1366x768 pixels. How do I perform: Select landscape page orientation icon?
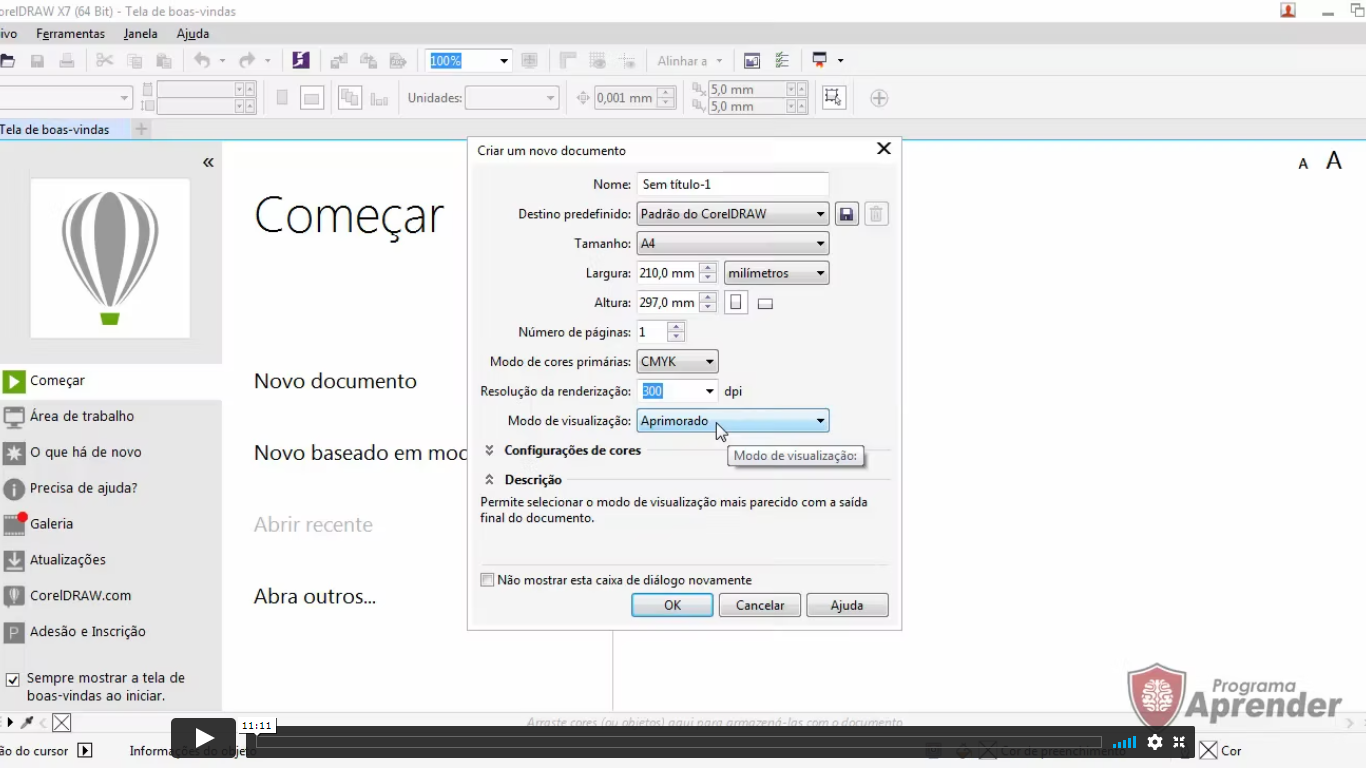(x=765, y=304)
